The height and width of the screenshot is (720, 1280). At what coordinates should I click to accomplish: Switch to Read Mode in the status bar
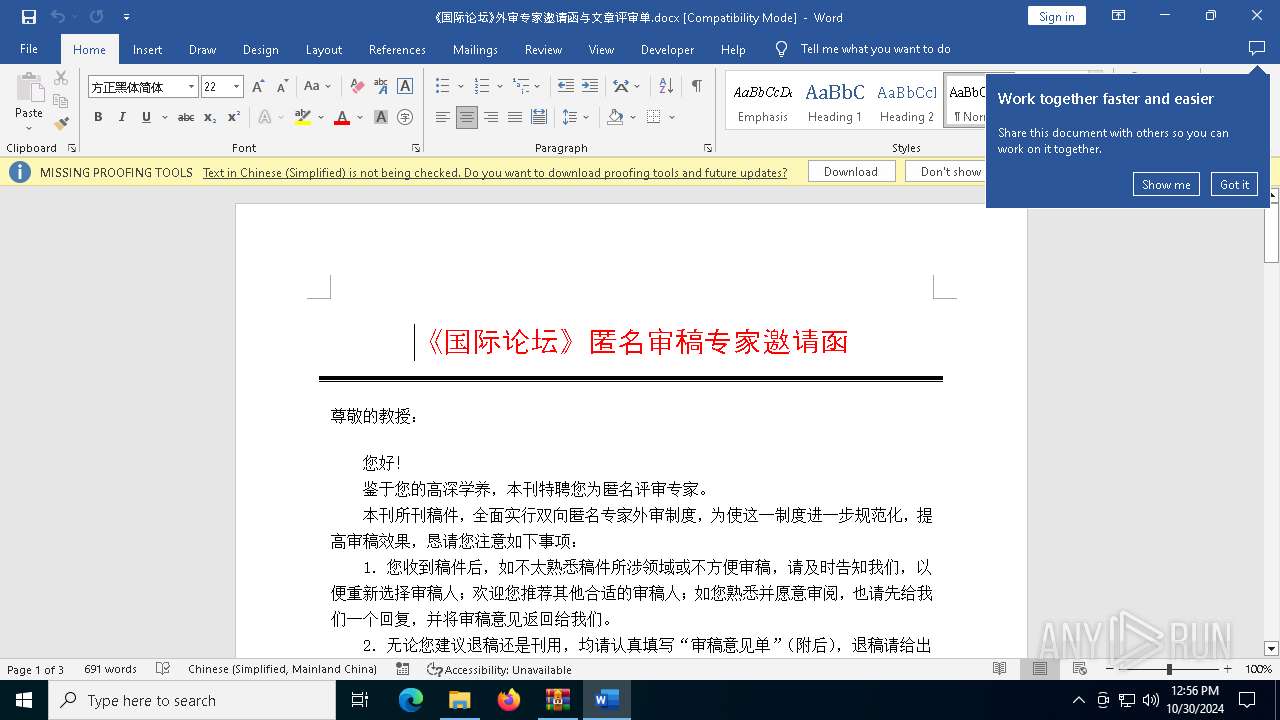tap(1000, 669)
